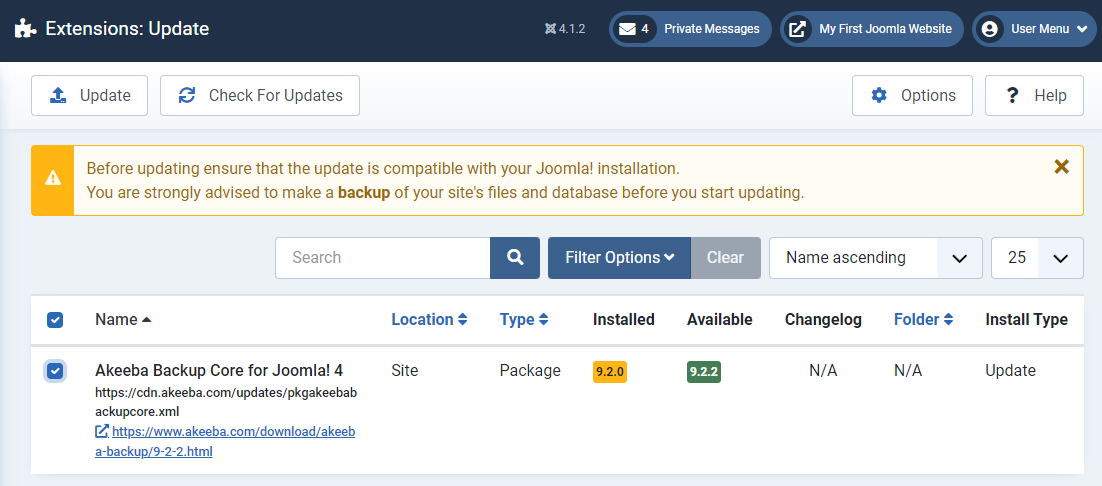Click the user avatar icon
Image resolution: width=1102 pixels, height=486 pixels.
990,29
